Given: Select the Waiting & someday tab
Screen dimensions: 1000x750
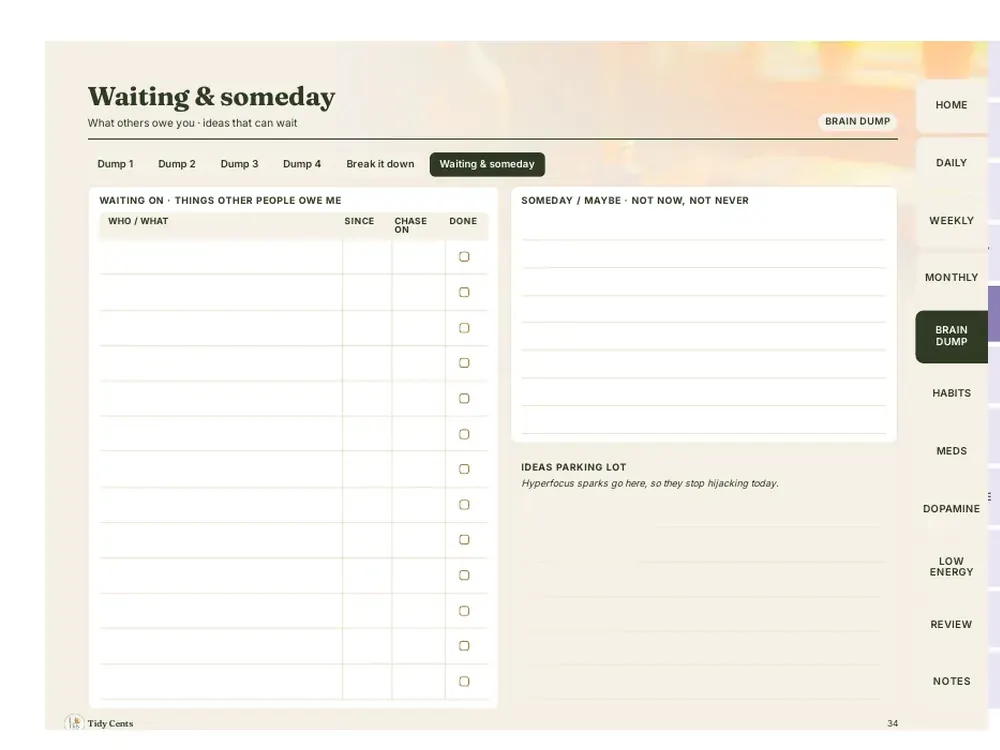Looking at the screenshot, I should [x=487, y=164].
